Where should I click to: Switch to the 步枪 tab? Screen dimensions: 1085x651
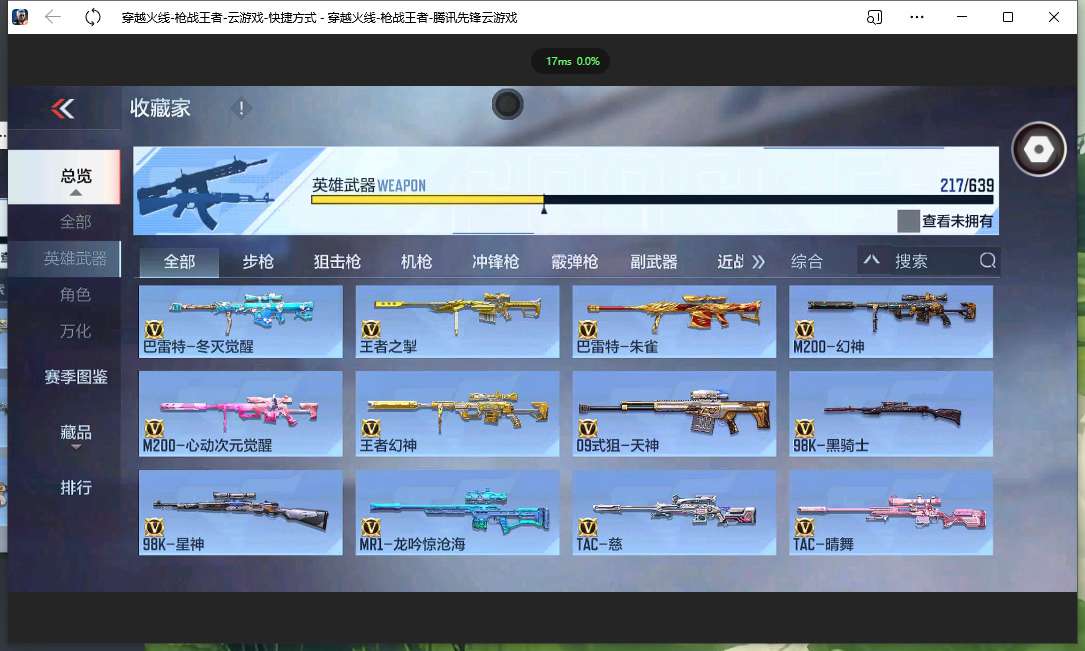click(258, 262)
